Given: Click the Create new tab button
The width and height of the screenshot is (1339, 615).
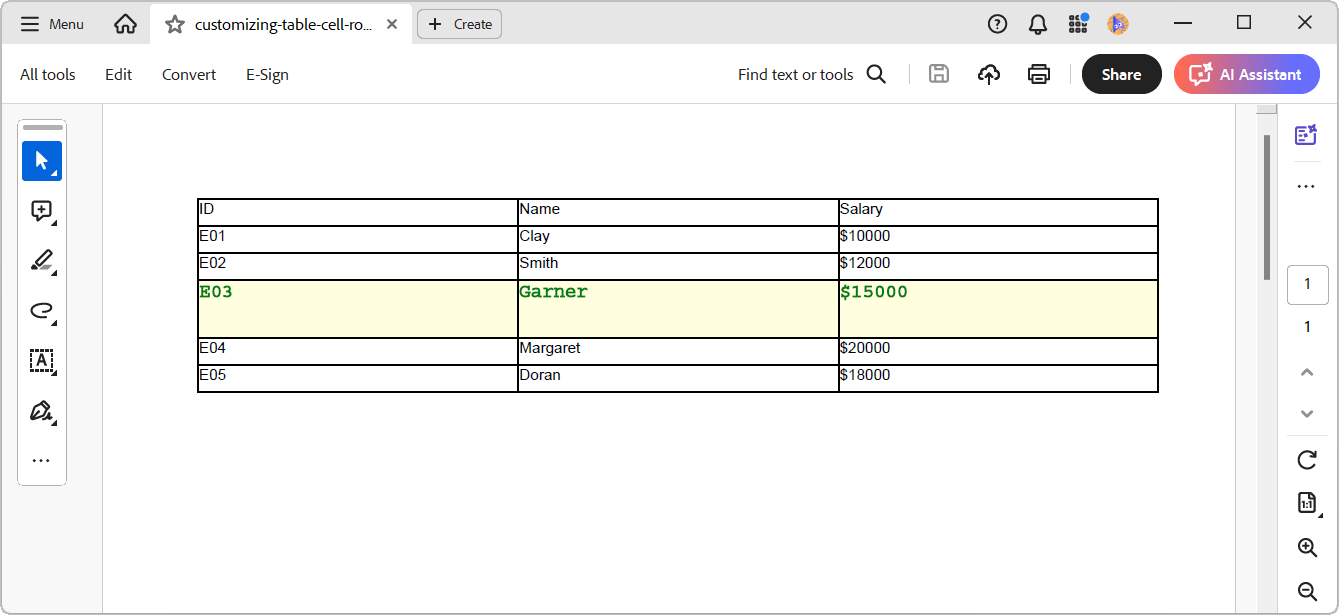Looking at the screenshot, I should (x=459, y=24).
